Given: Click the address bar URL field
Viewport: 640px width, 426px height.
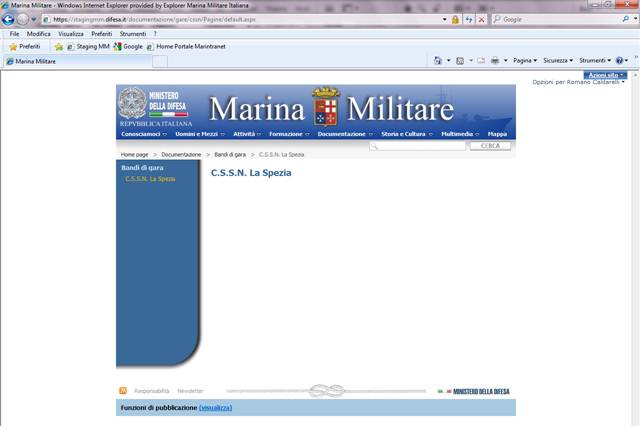Looking at the screenshot, I should click(x=241, y=19).
